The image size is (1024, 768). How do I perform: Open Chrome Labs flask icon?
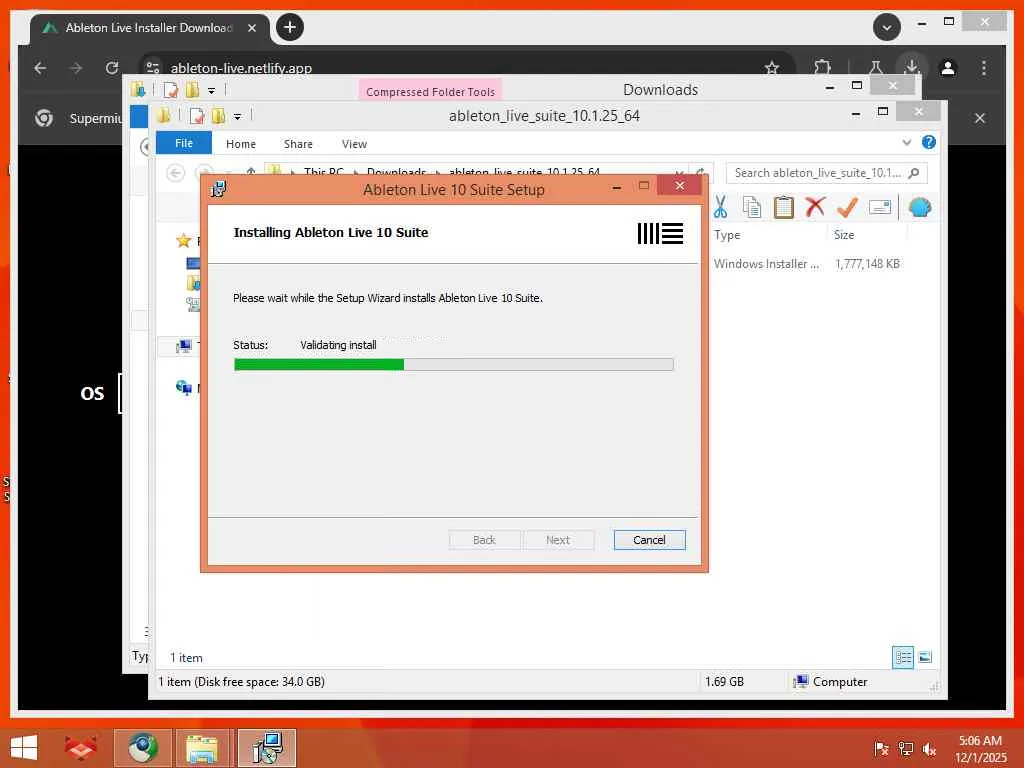tap(876, 68)
